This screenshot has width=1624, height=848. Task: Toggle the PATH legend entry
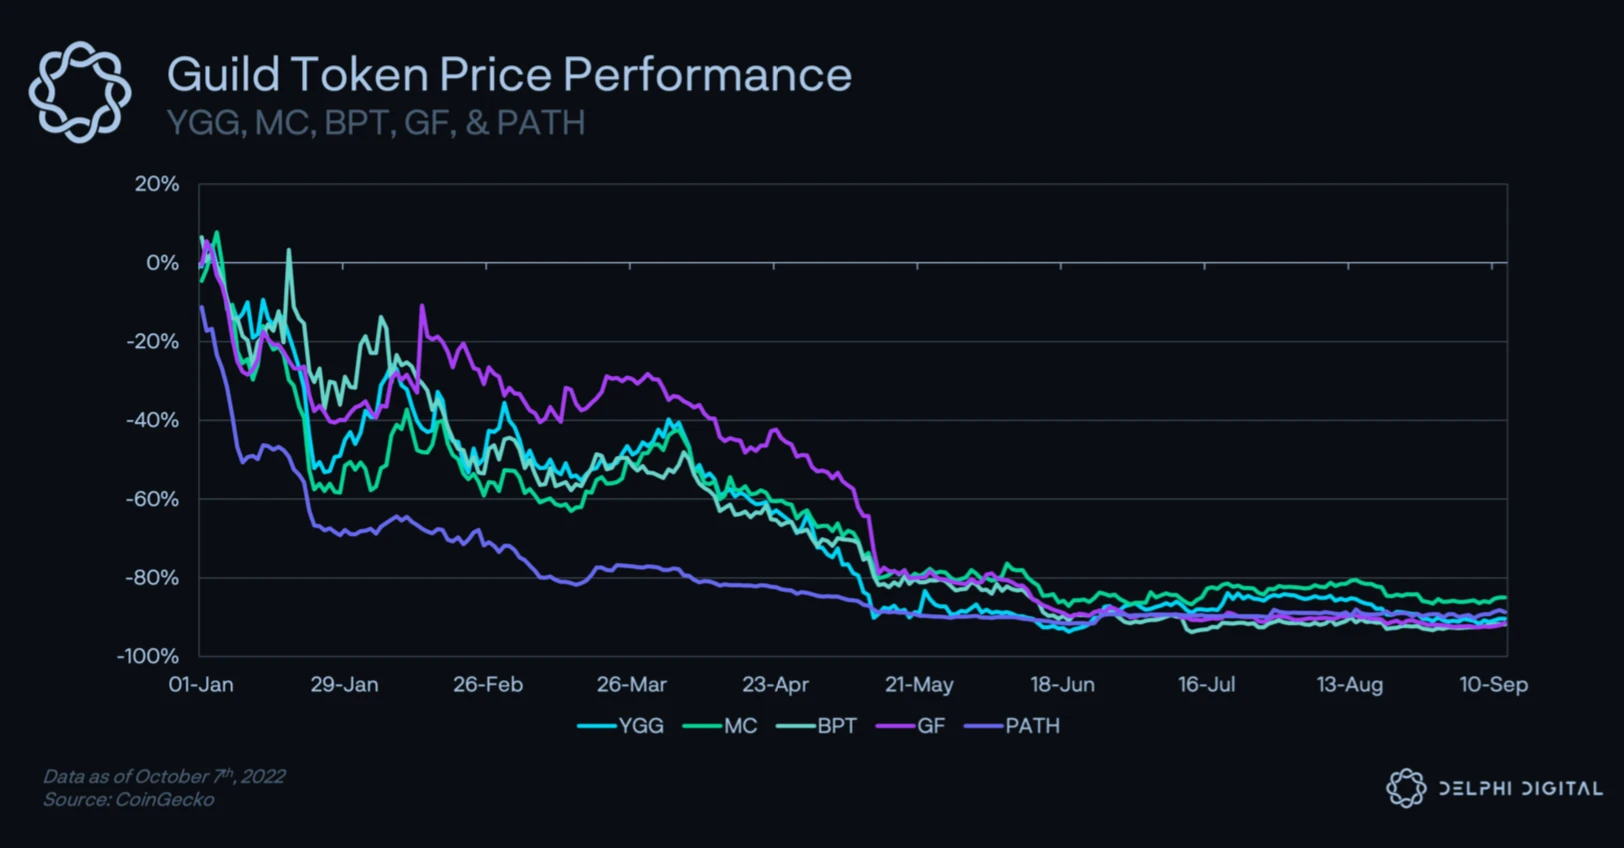[1012, 726]
